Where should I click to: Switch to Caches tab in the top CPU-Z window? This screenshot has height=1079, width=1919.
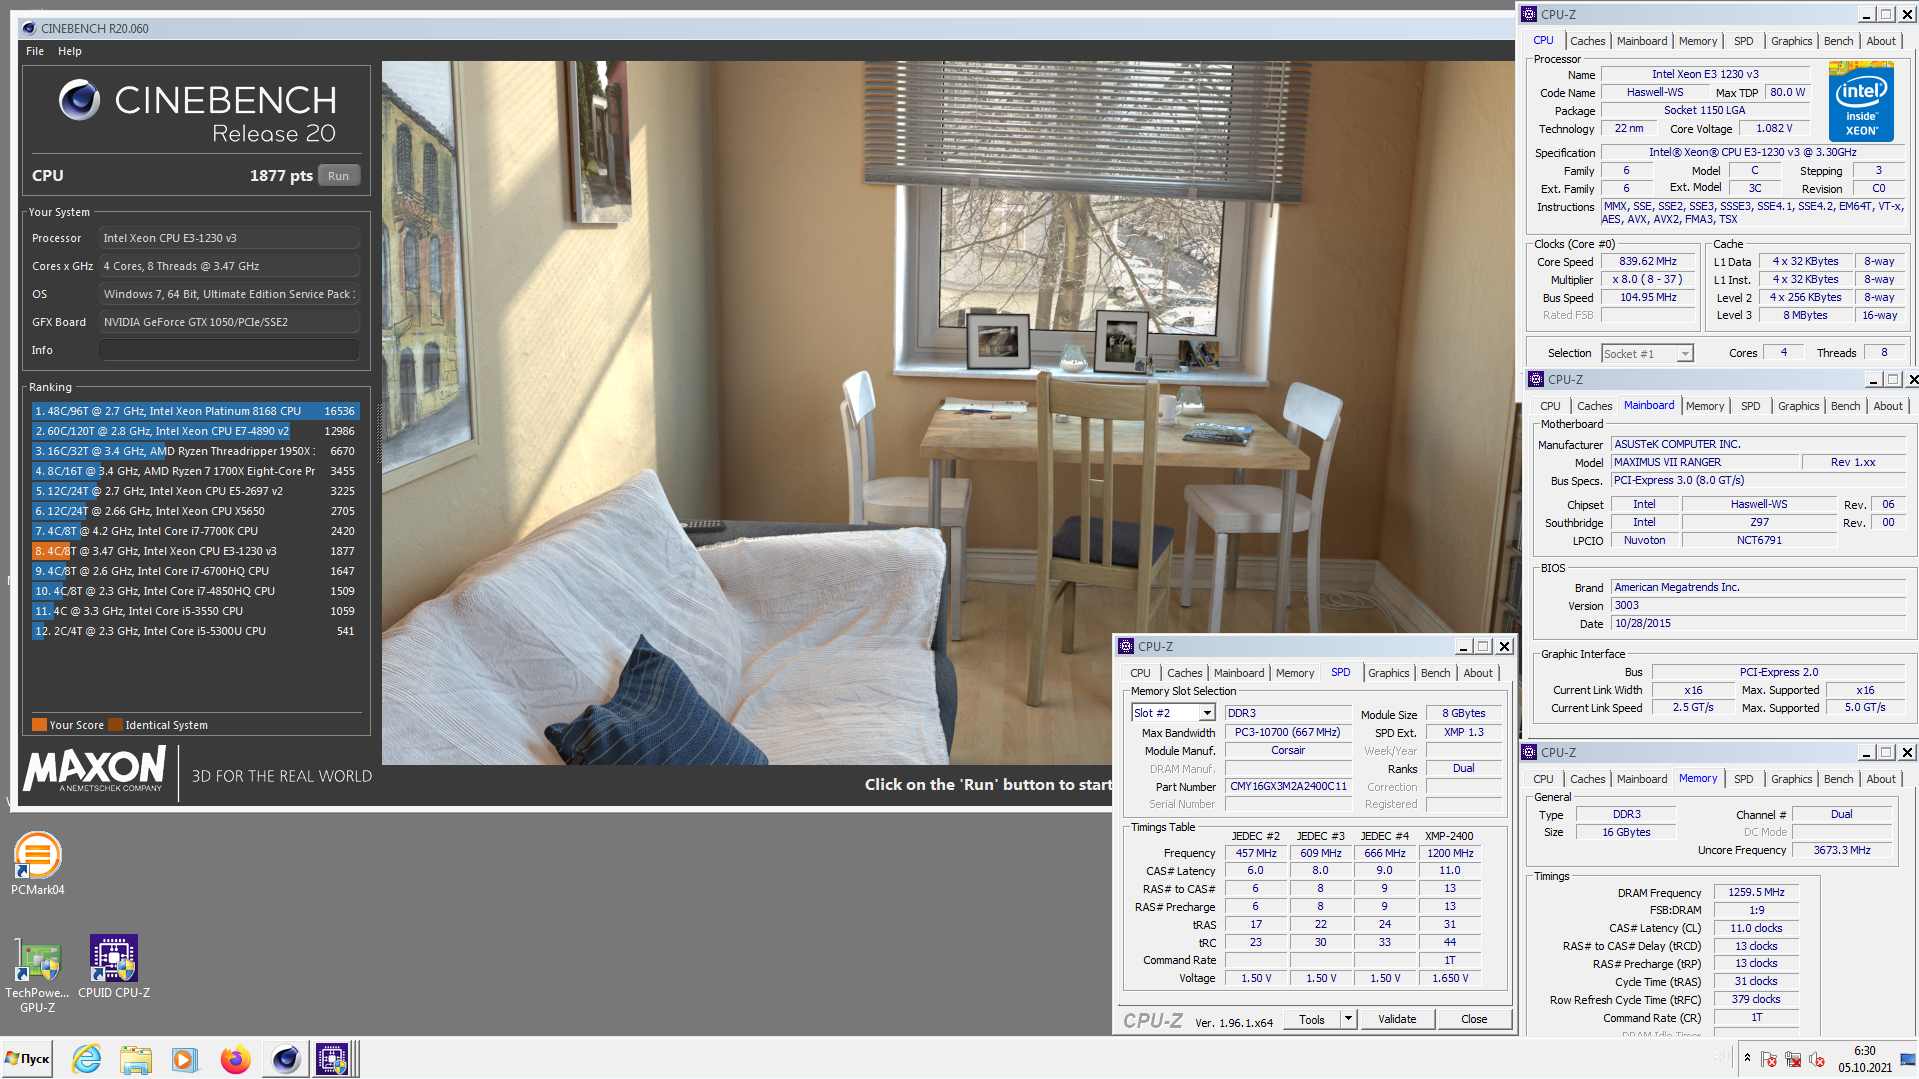1587,41
